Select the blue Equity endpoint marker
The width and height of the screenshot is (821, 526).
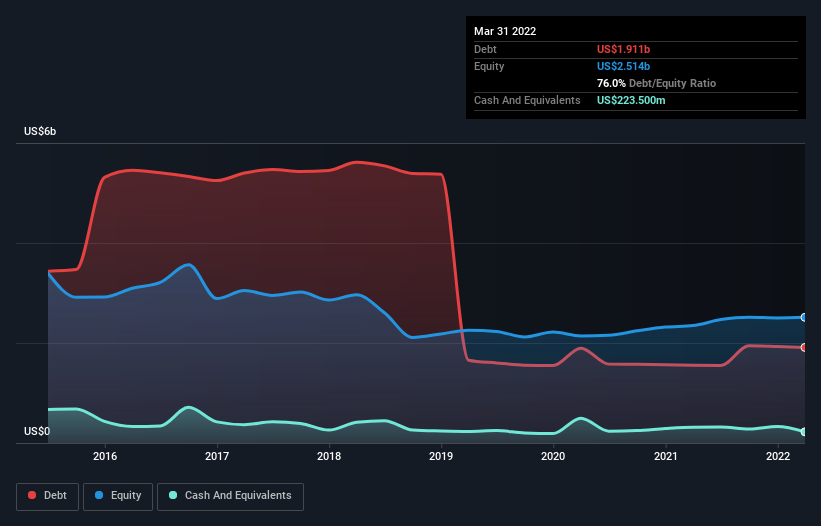pyautogui.click(x=804, y=317)
